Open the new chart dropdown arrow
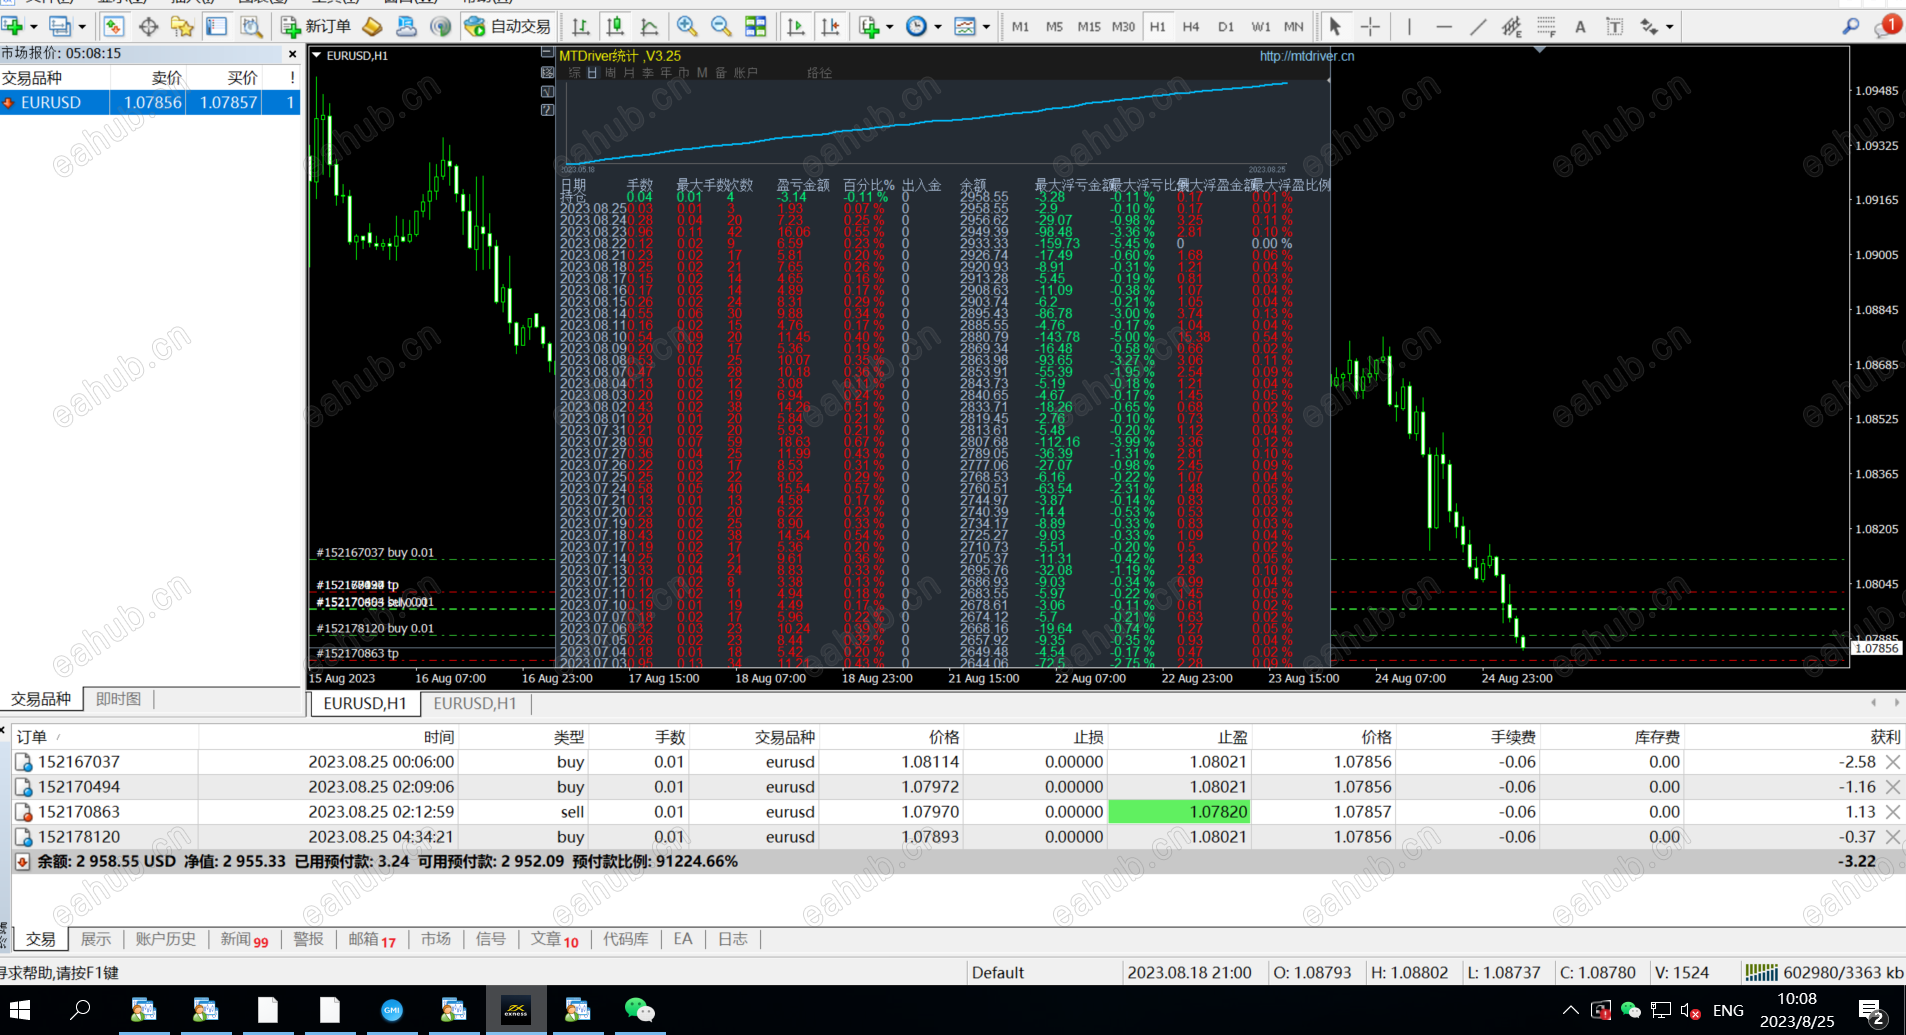1906x1035 pixels. [x=34, y=27]
